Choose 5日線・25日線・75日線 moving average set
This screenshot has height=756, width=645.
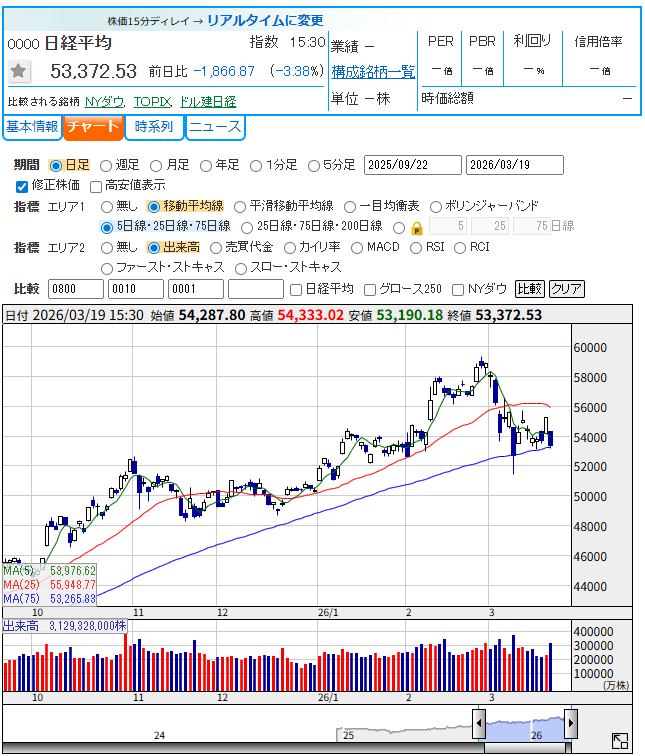(x=107, y=227)
